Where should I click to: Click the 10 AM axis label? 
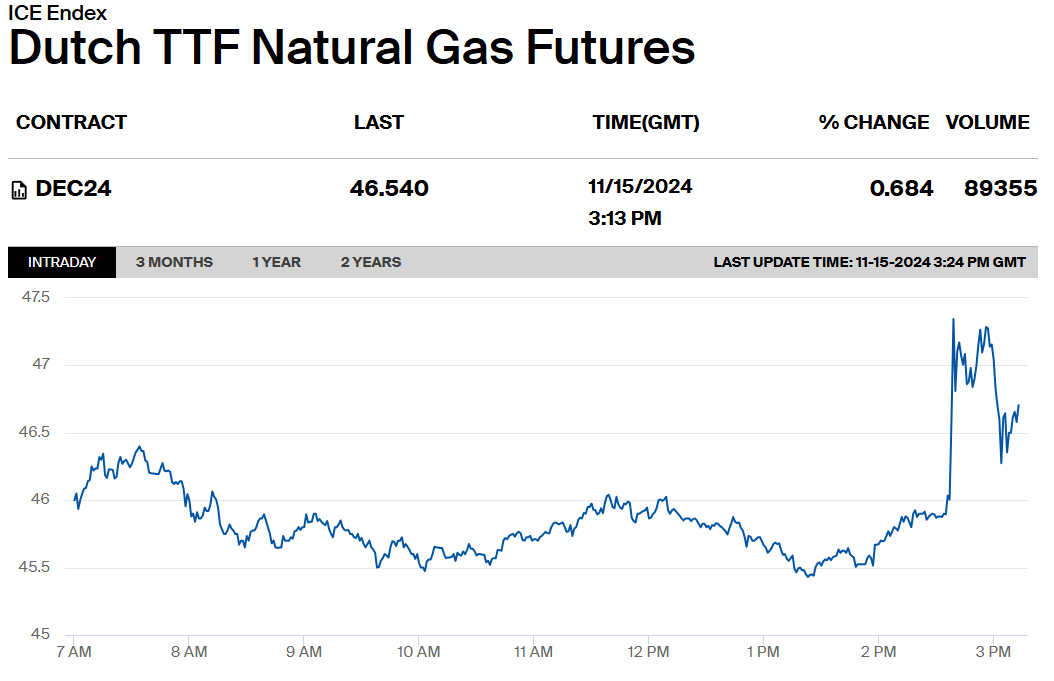coord(418,651)
